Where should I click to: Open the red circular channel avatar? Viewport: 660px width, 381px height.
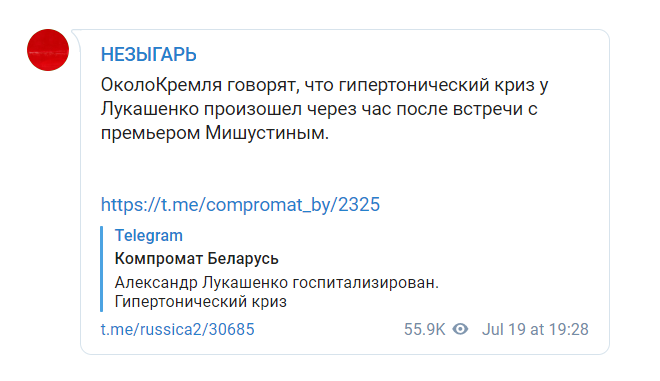(x=48, y=50)
